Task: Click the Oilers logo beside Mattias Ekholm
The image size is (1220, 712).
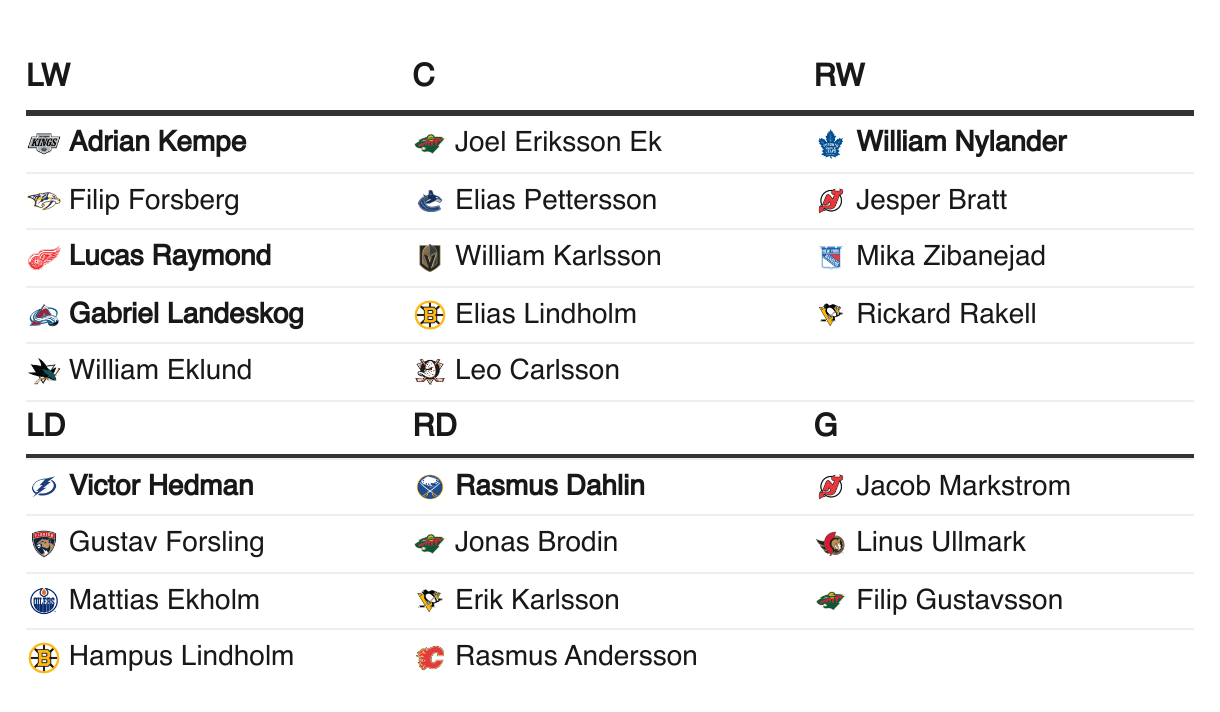Action: click(x=44, y=601)
